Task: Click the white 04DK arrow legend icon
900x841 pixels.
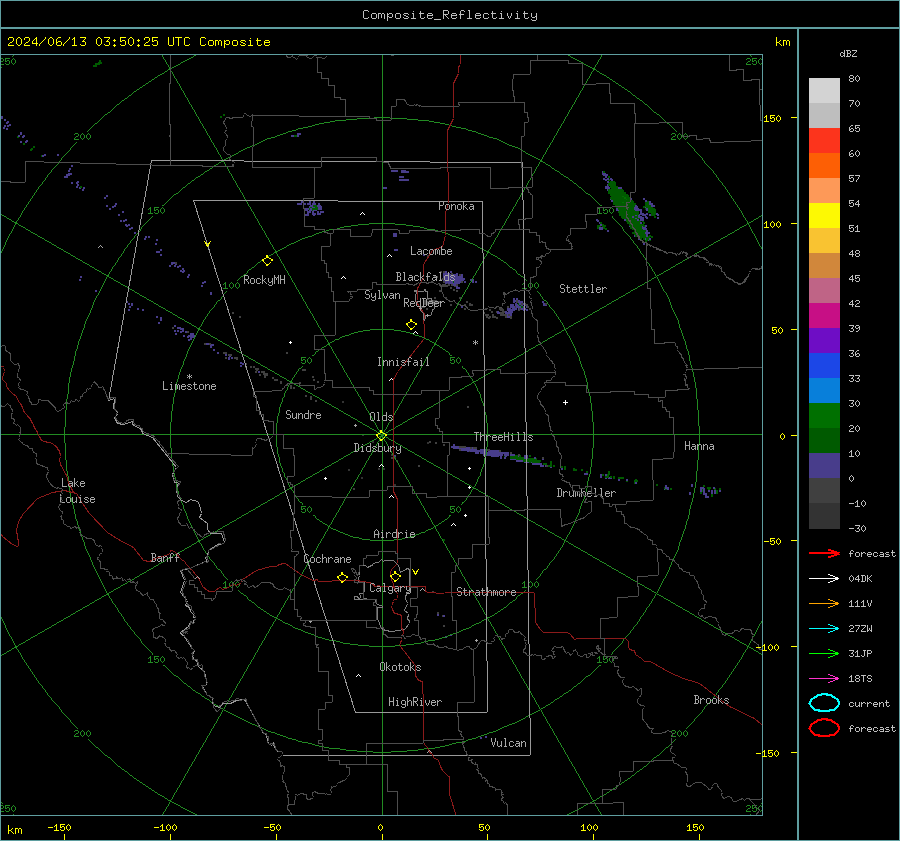Action: pyautogui.click(x=824, y=579)
